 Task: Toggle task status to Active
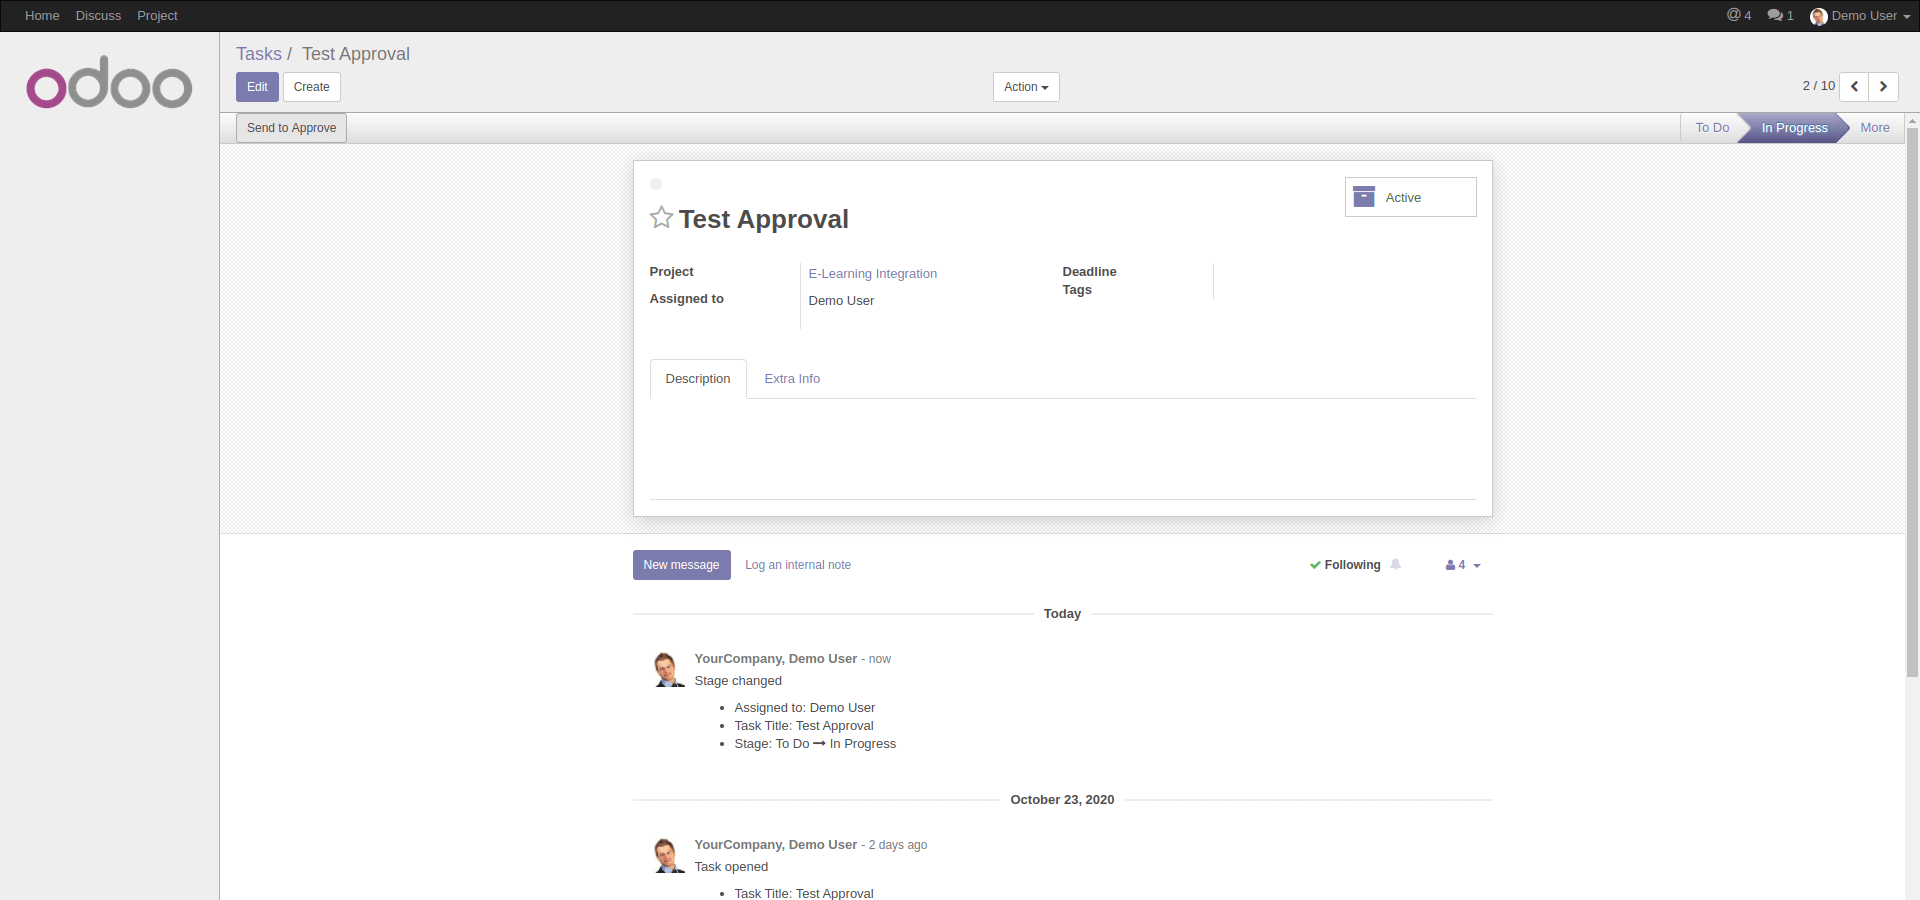tap(1404, 197)
